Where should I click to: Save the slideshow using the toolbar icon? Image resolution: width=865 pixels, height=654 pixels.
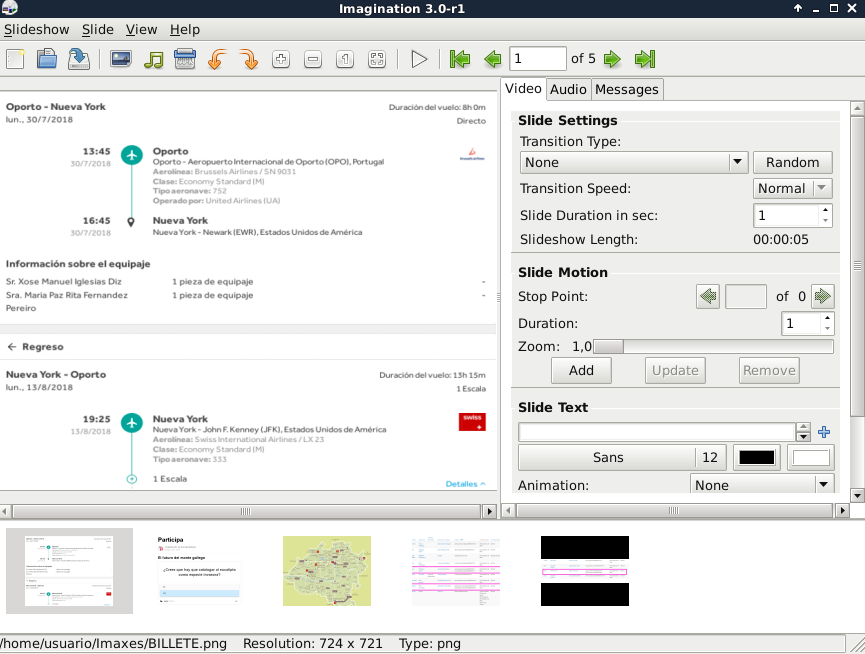click(x=79, y=59)
